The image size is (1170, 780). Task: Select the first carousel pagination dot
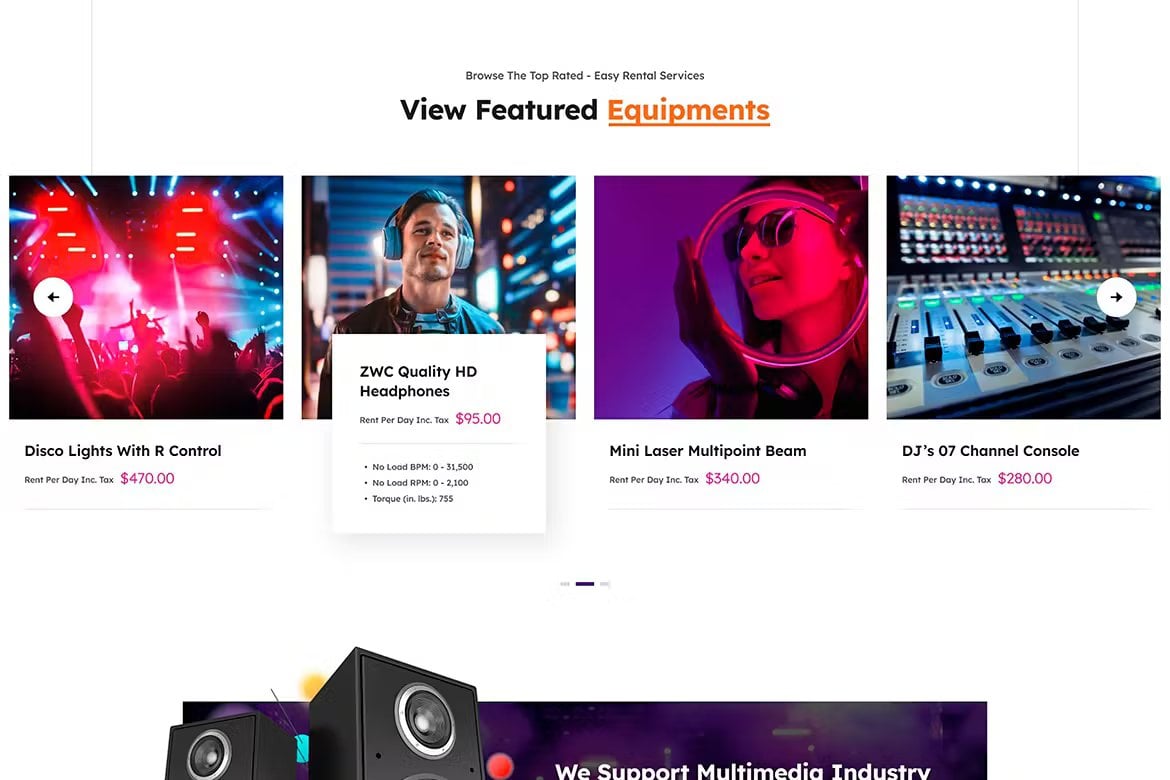[565, 584]
